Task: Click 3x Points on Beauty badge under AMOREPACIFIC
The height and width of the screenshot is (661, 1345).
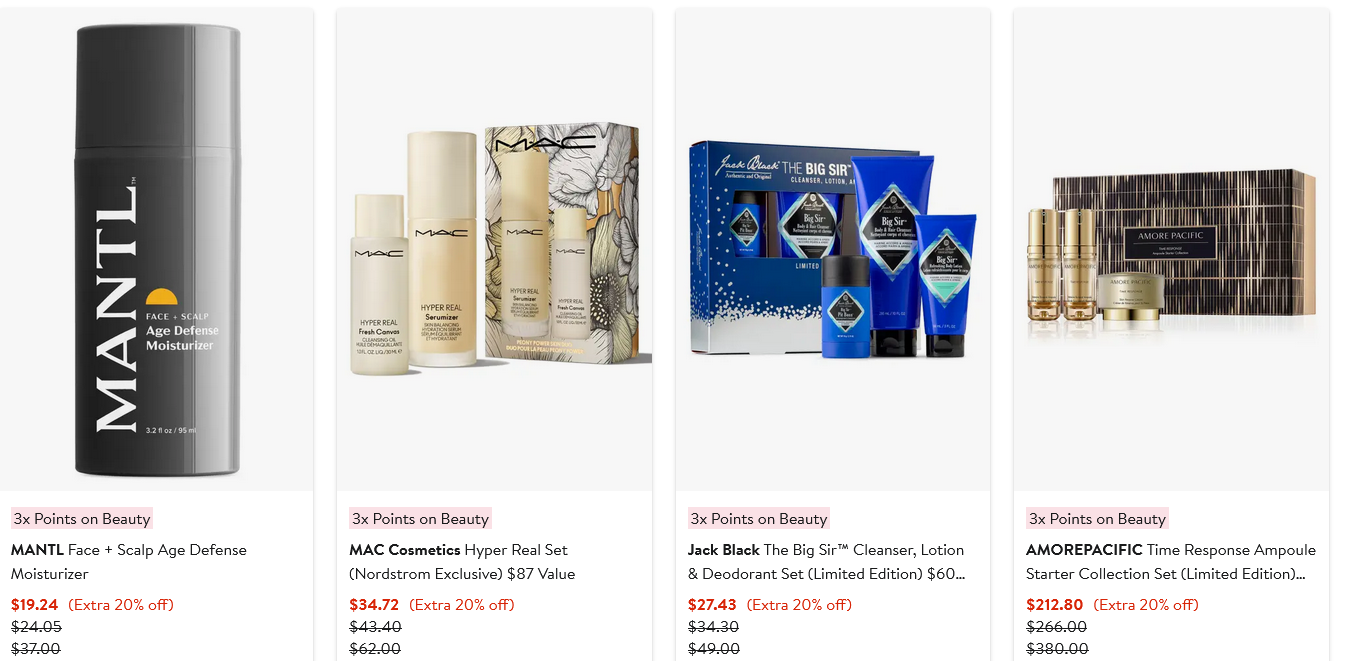Action: [x=1097, y=518]
